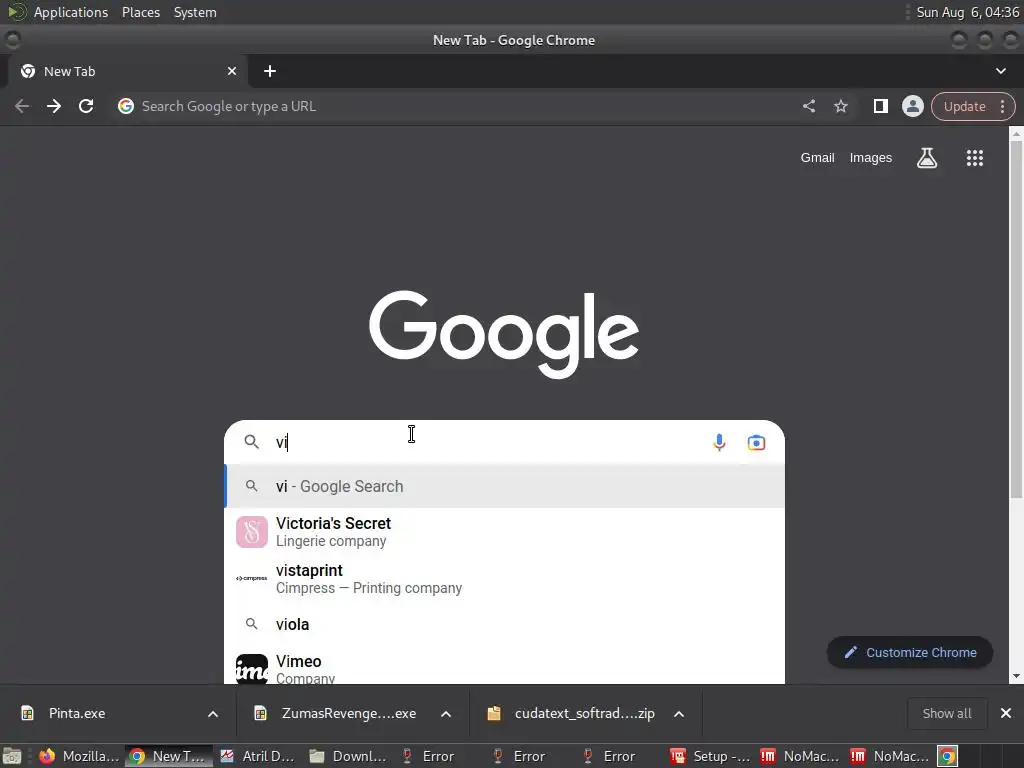This screenshot has height=768, width=1024.
Task: Choose the Victoria's Secret suggestion
Action: [x=504, y=532]
